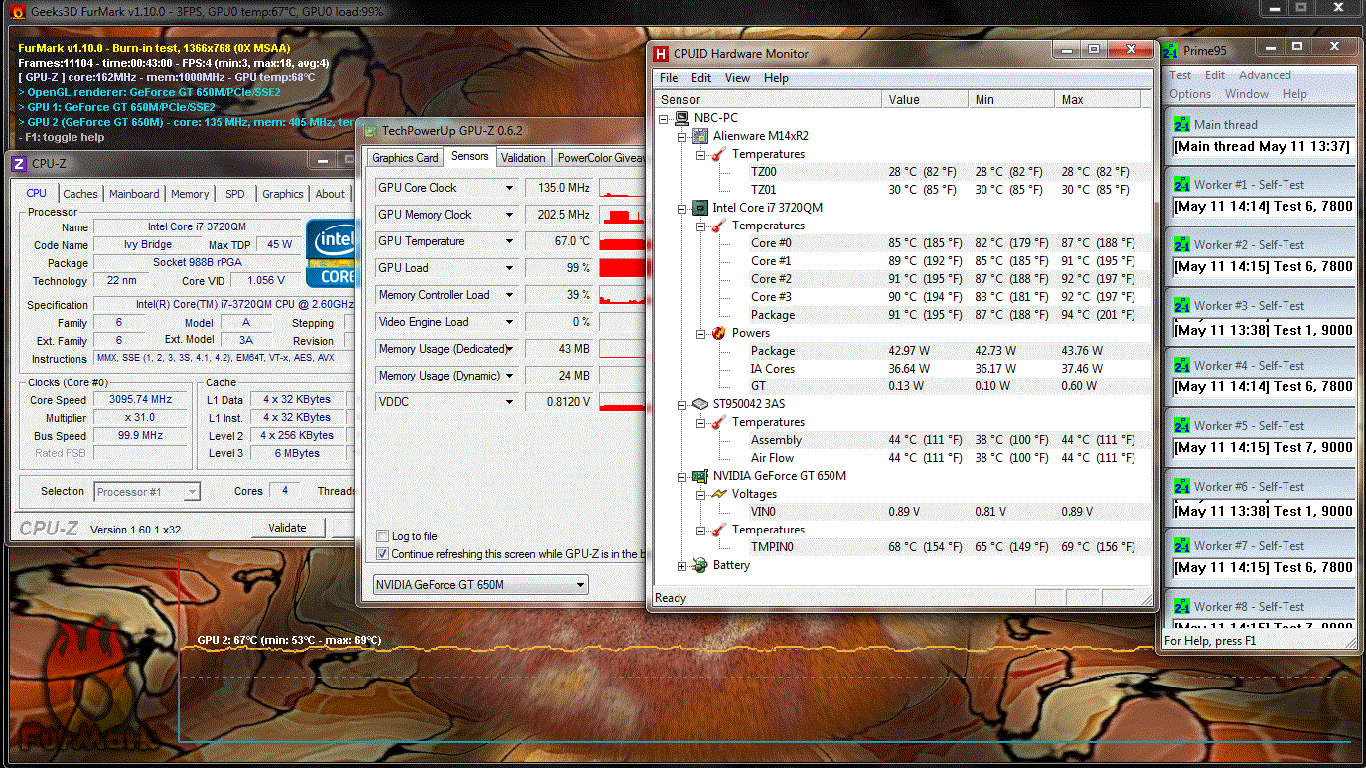Open the red H icon of Hardware Monitor
This screenshot has width=1366, height=768.
point(661,54)
